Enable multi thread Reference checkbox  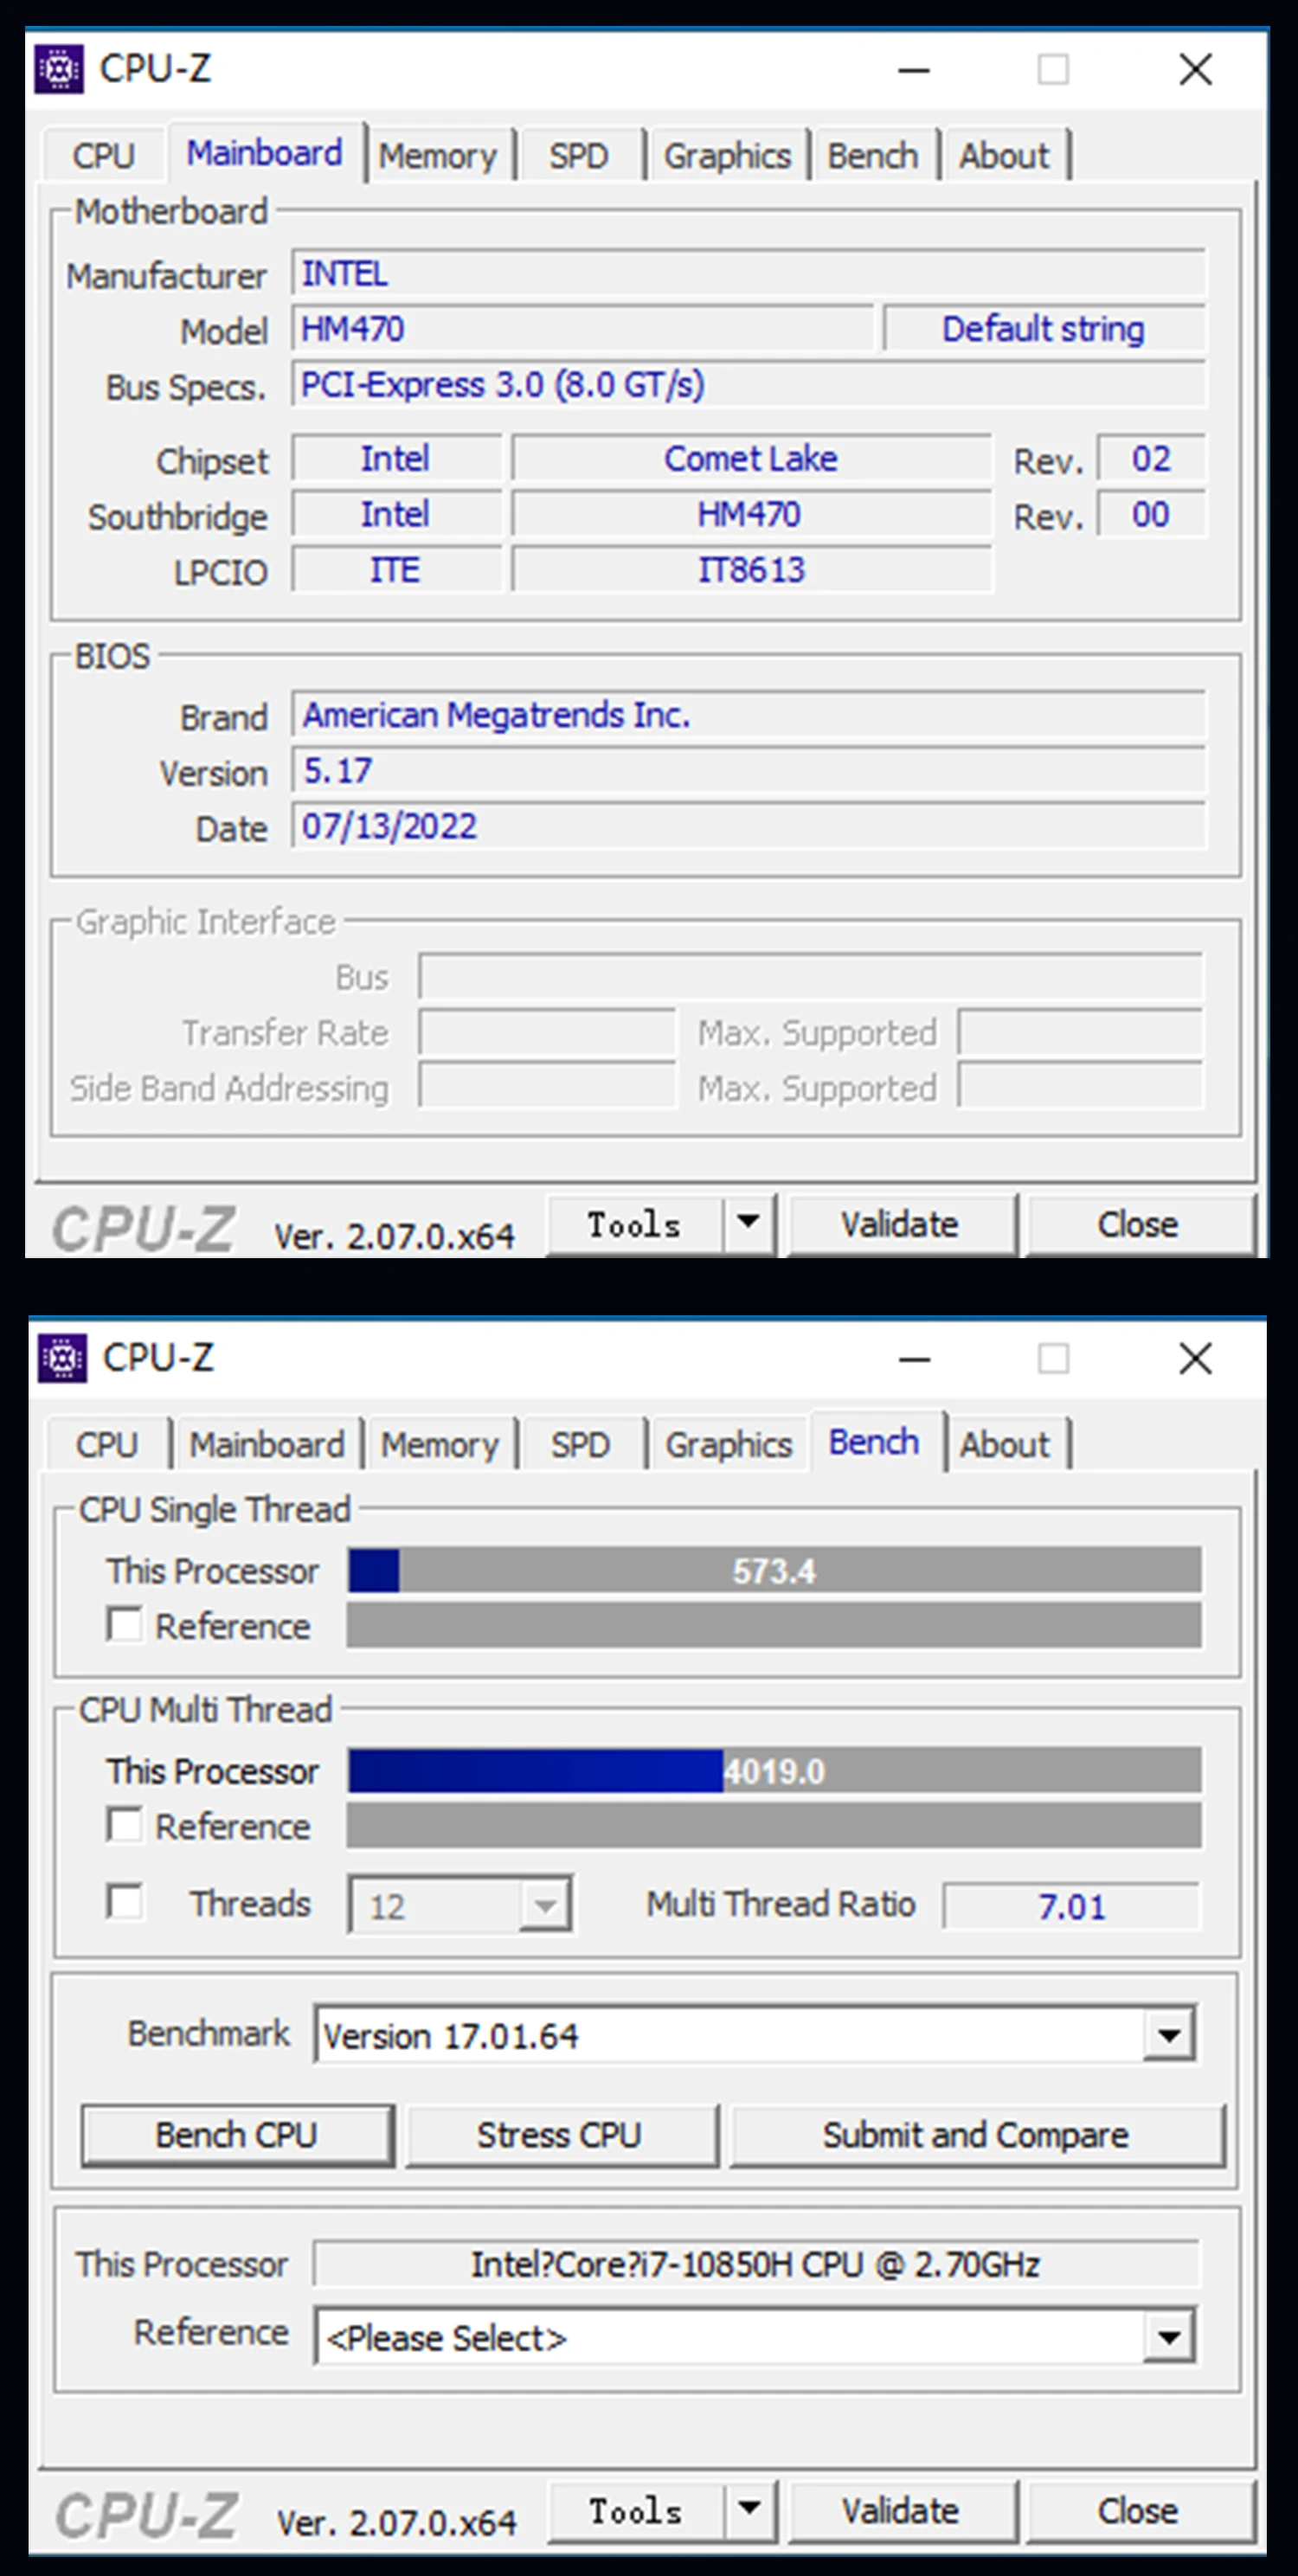124,1824
